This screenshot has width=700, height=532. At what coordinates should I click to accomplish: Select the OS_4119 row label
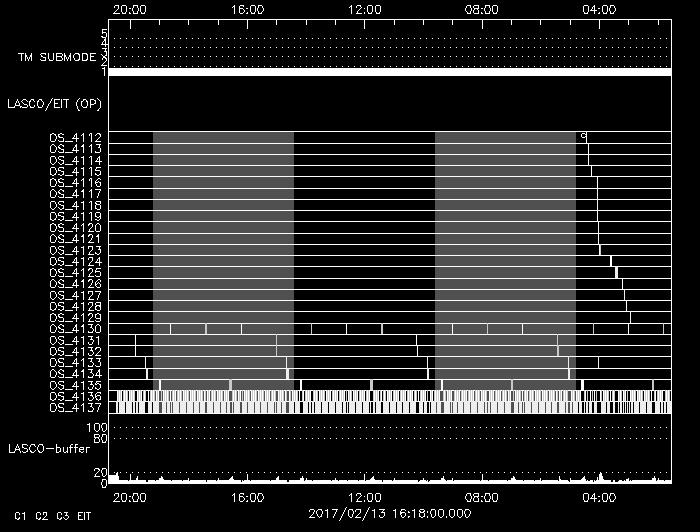pos(75,216)
